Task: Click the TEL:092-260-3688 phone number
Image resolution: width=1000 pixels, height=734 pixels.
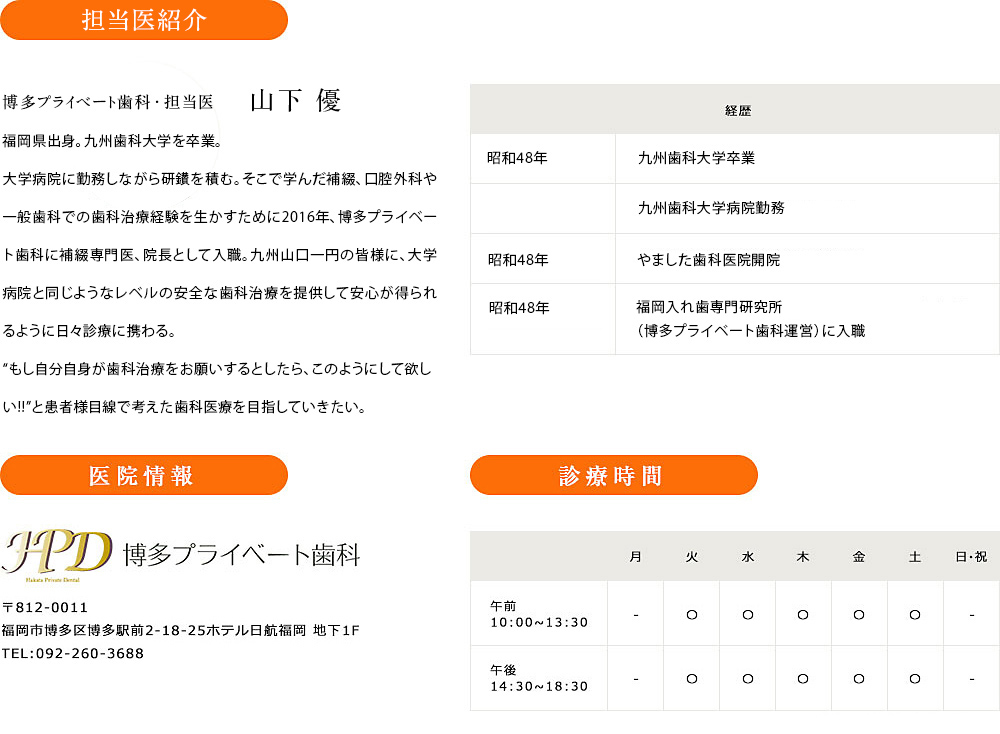Action: [73, 653]
